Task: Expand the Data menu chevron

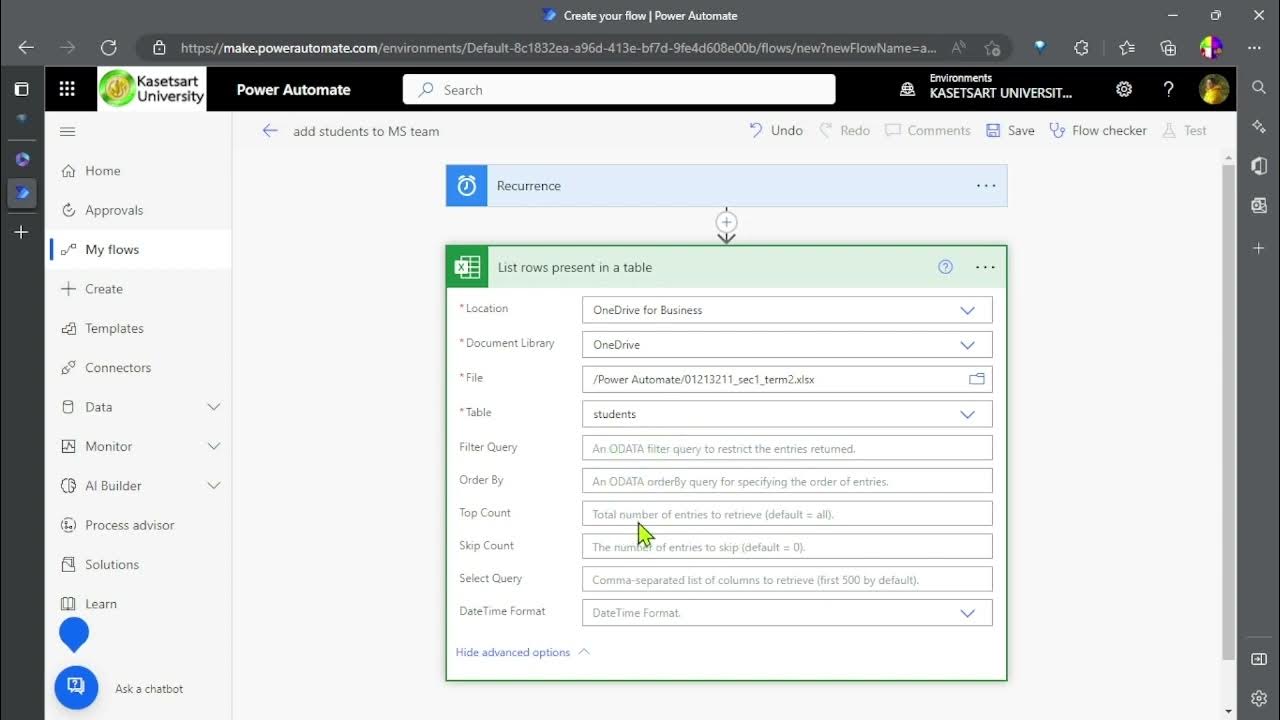Action: point(213,407)
